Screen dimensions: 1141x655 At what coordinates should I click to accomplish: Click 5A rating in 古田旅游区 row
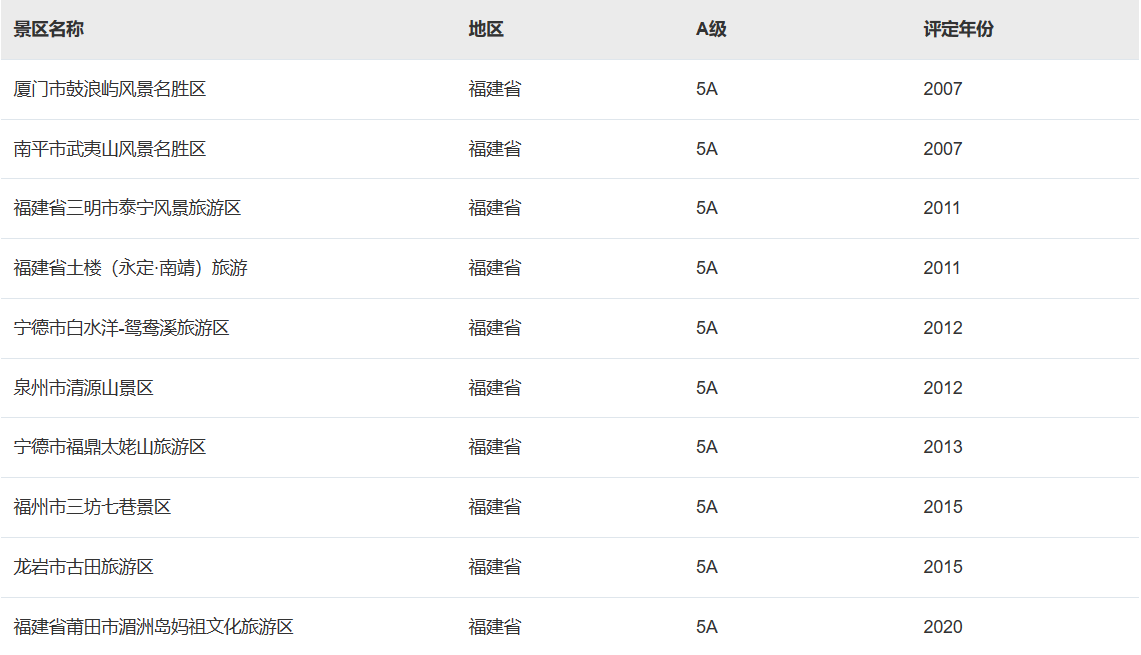point(706,567)
